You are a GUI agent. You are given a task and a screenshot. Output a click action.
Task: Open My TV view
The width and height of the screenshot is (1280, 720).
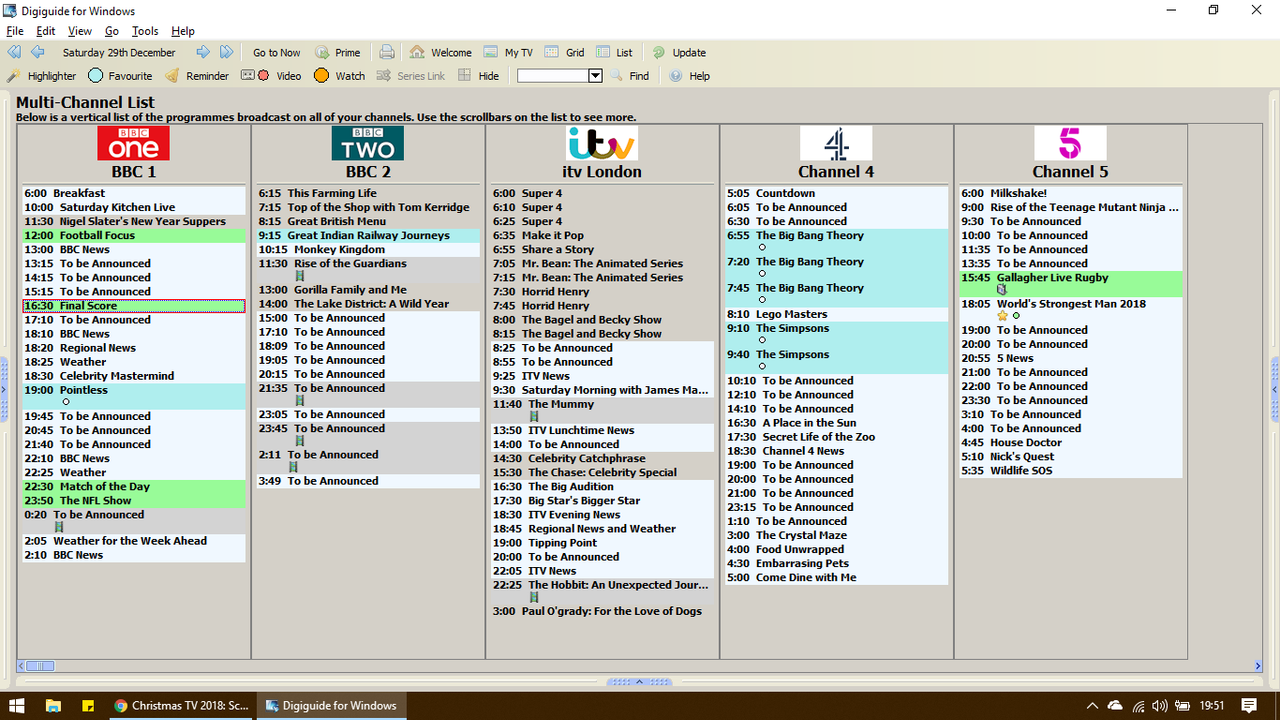pos(508,52)
